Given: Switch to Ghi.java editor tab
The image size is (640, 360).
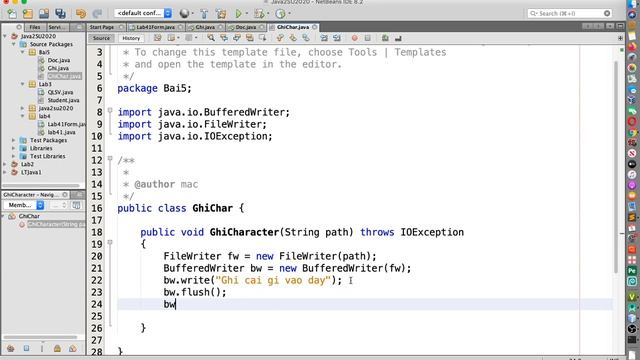Looking at the screenshot, I should click(x=205, y=27).
